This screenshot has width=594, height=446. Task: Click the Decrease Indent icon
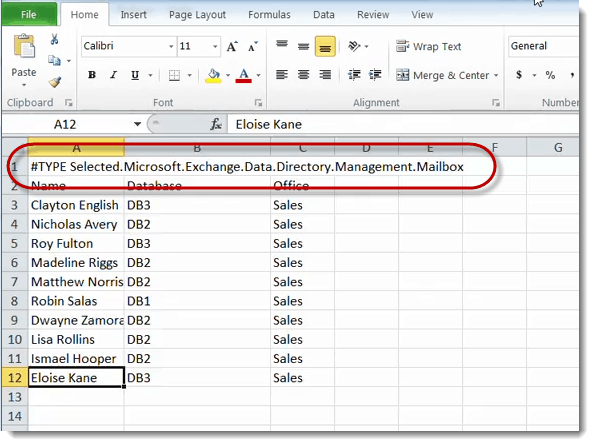[354, 75]
